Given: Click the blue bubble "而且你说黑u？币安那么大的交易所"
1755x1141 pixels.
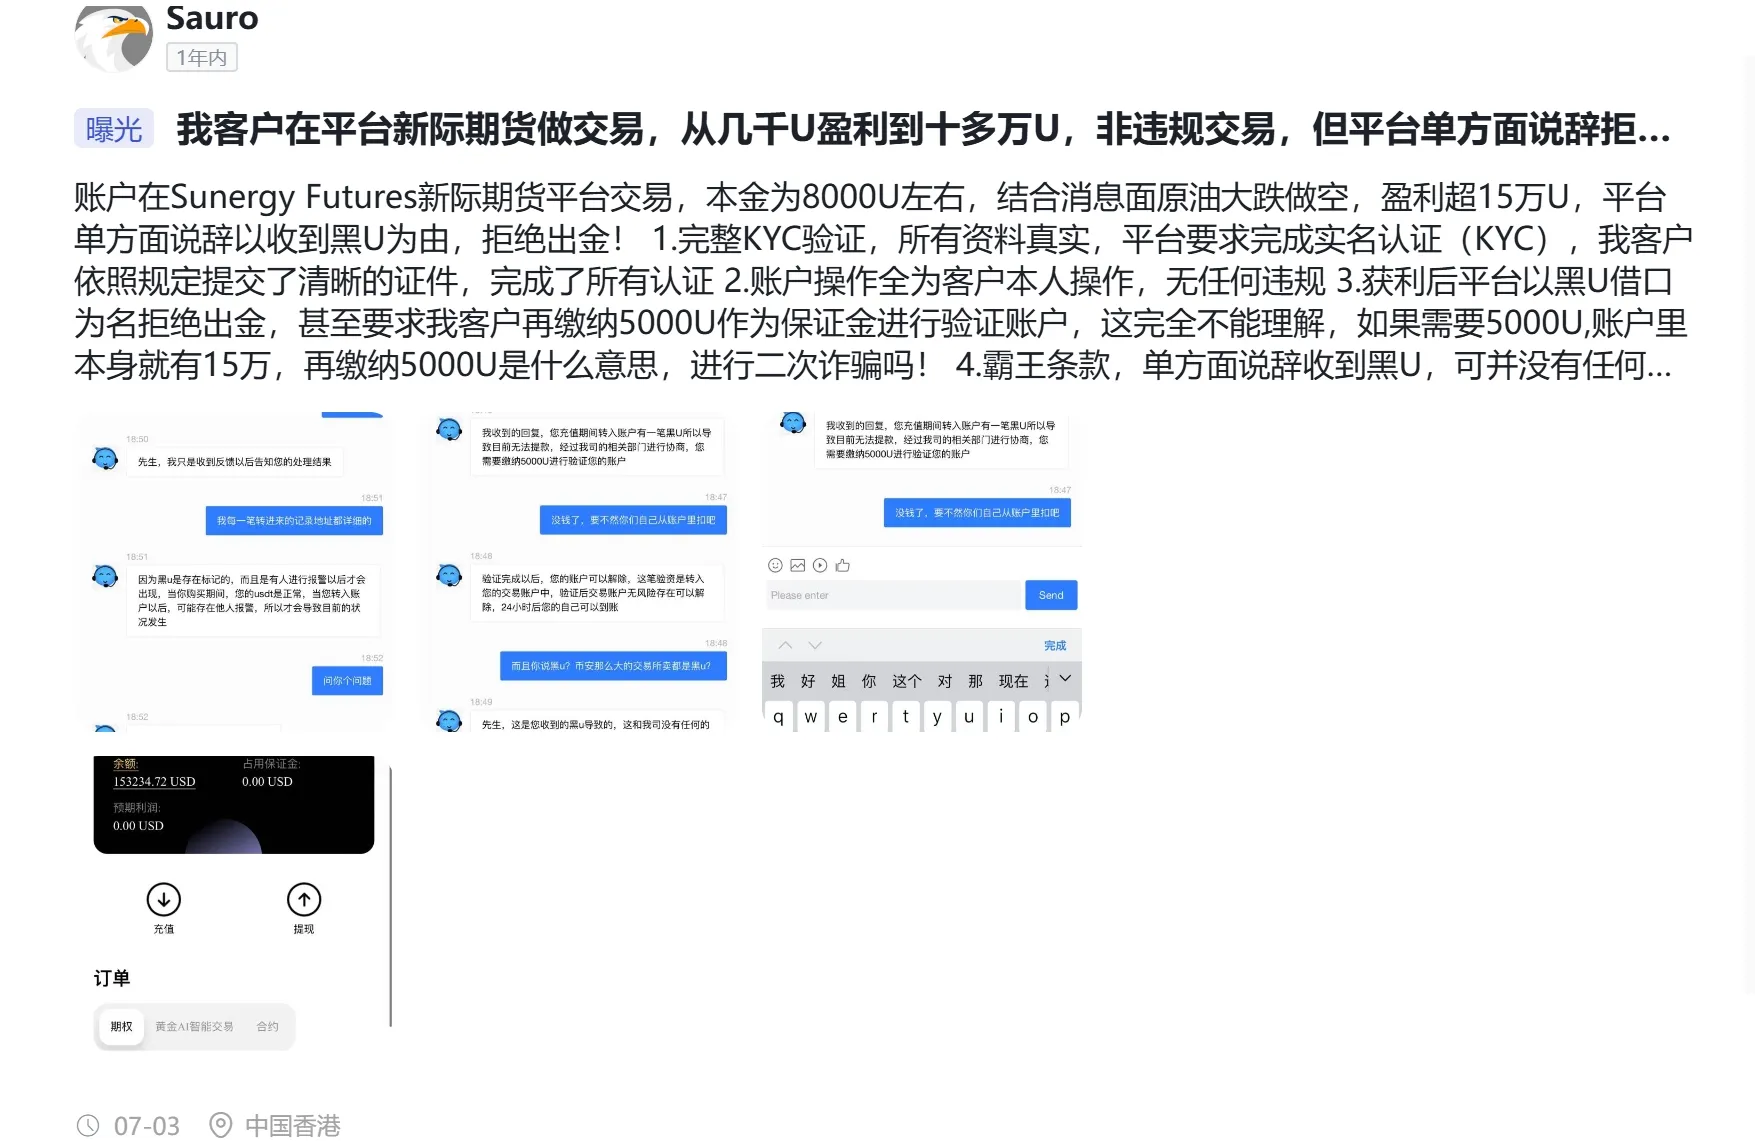Looking at the screenshot, I should pyautogui.click(x=612, y=666).
